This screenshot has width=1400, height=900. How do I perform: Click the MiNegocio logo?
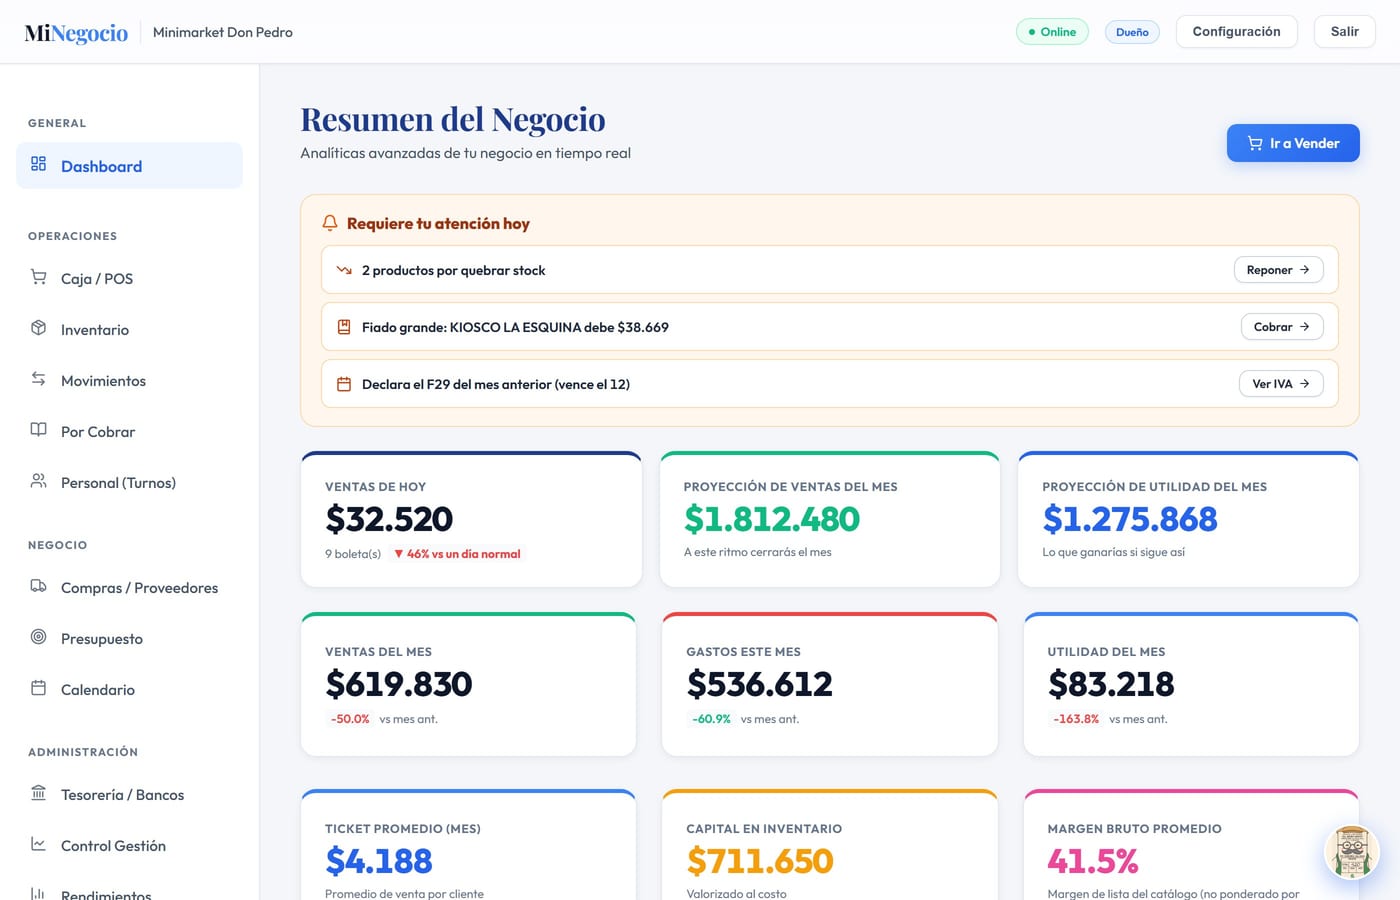click(x=76, y=33)
